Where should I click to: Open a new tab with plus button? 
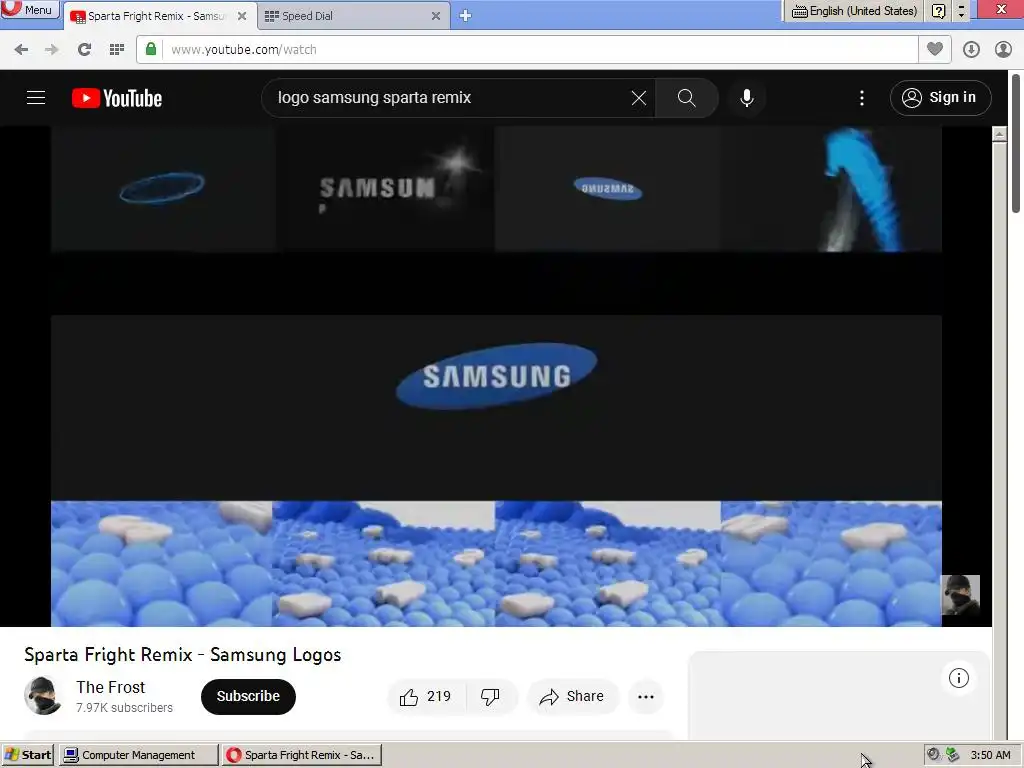(x=465, y=16)
